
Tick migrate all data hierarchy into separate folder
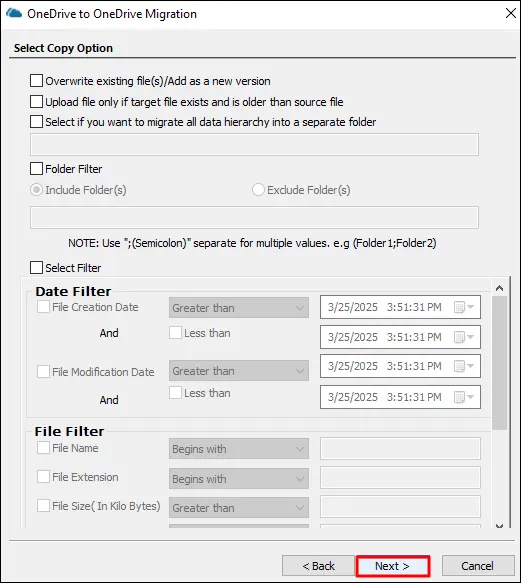tap(36, 122)
